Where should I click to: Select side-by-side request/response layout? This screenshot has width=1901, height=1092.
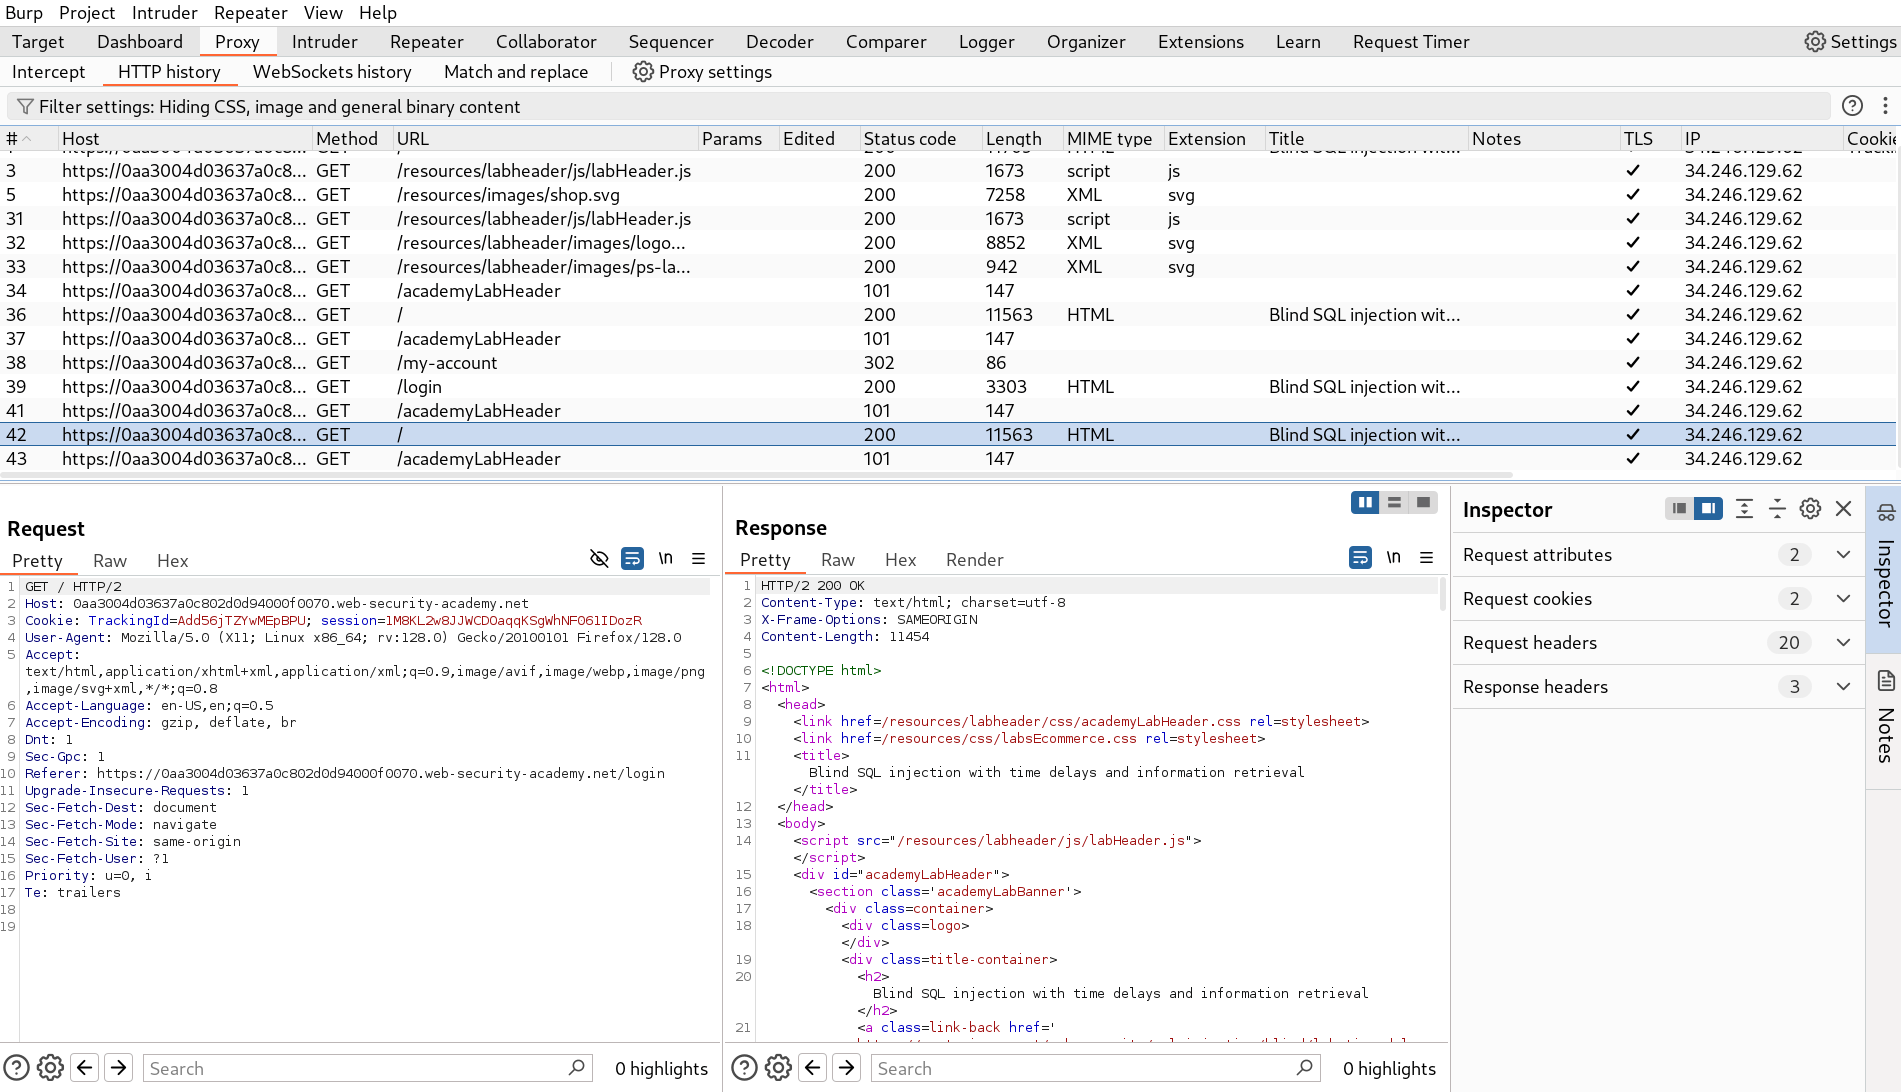[1365, 502]
